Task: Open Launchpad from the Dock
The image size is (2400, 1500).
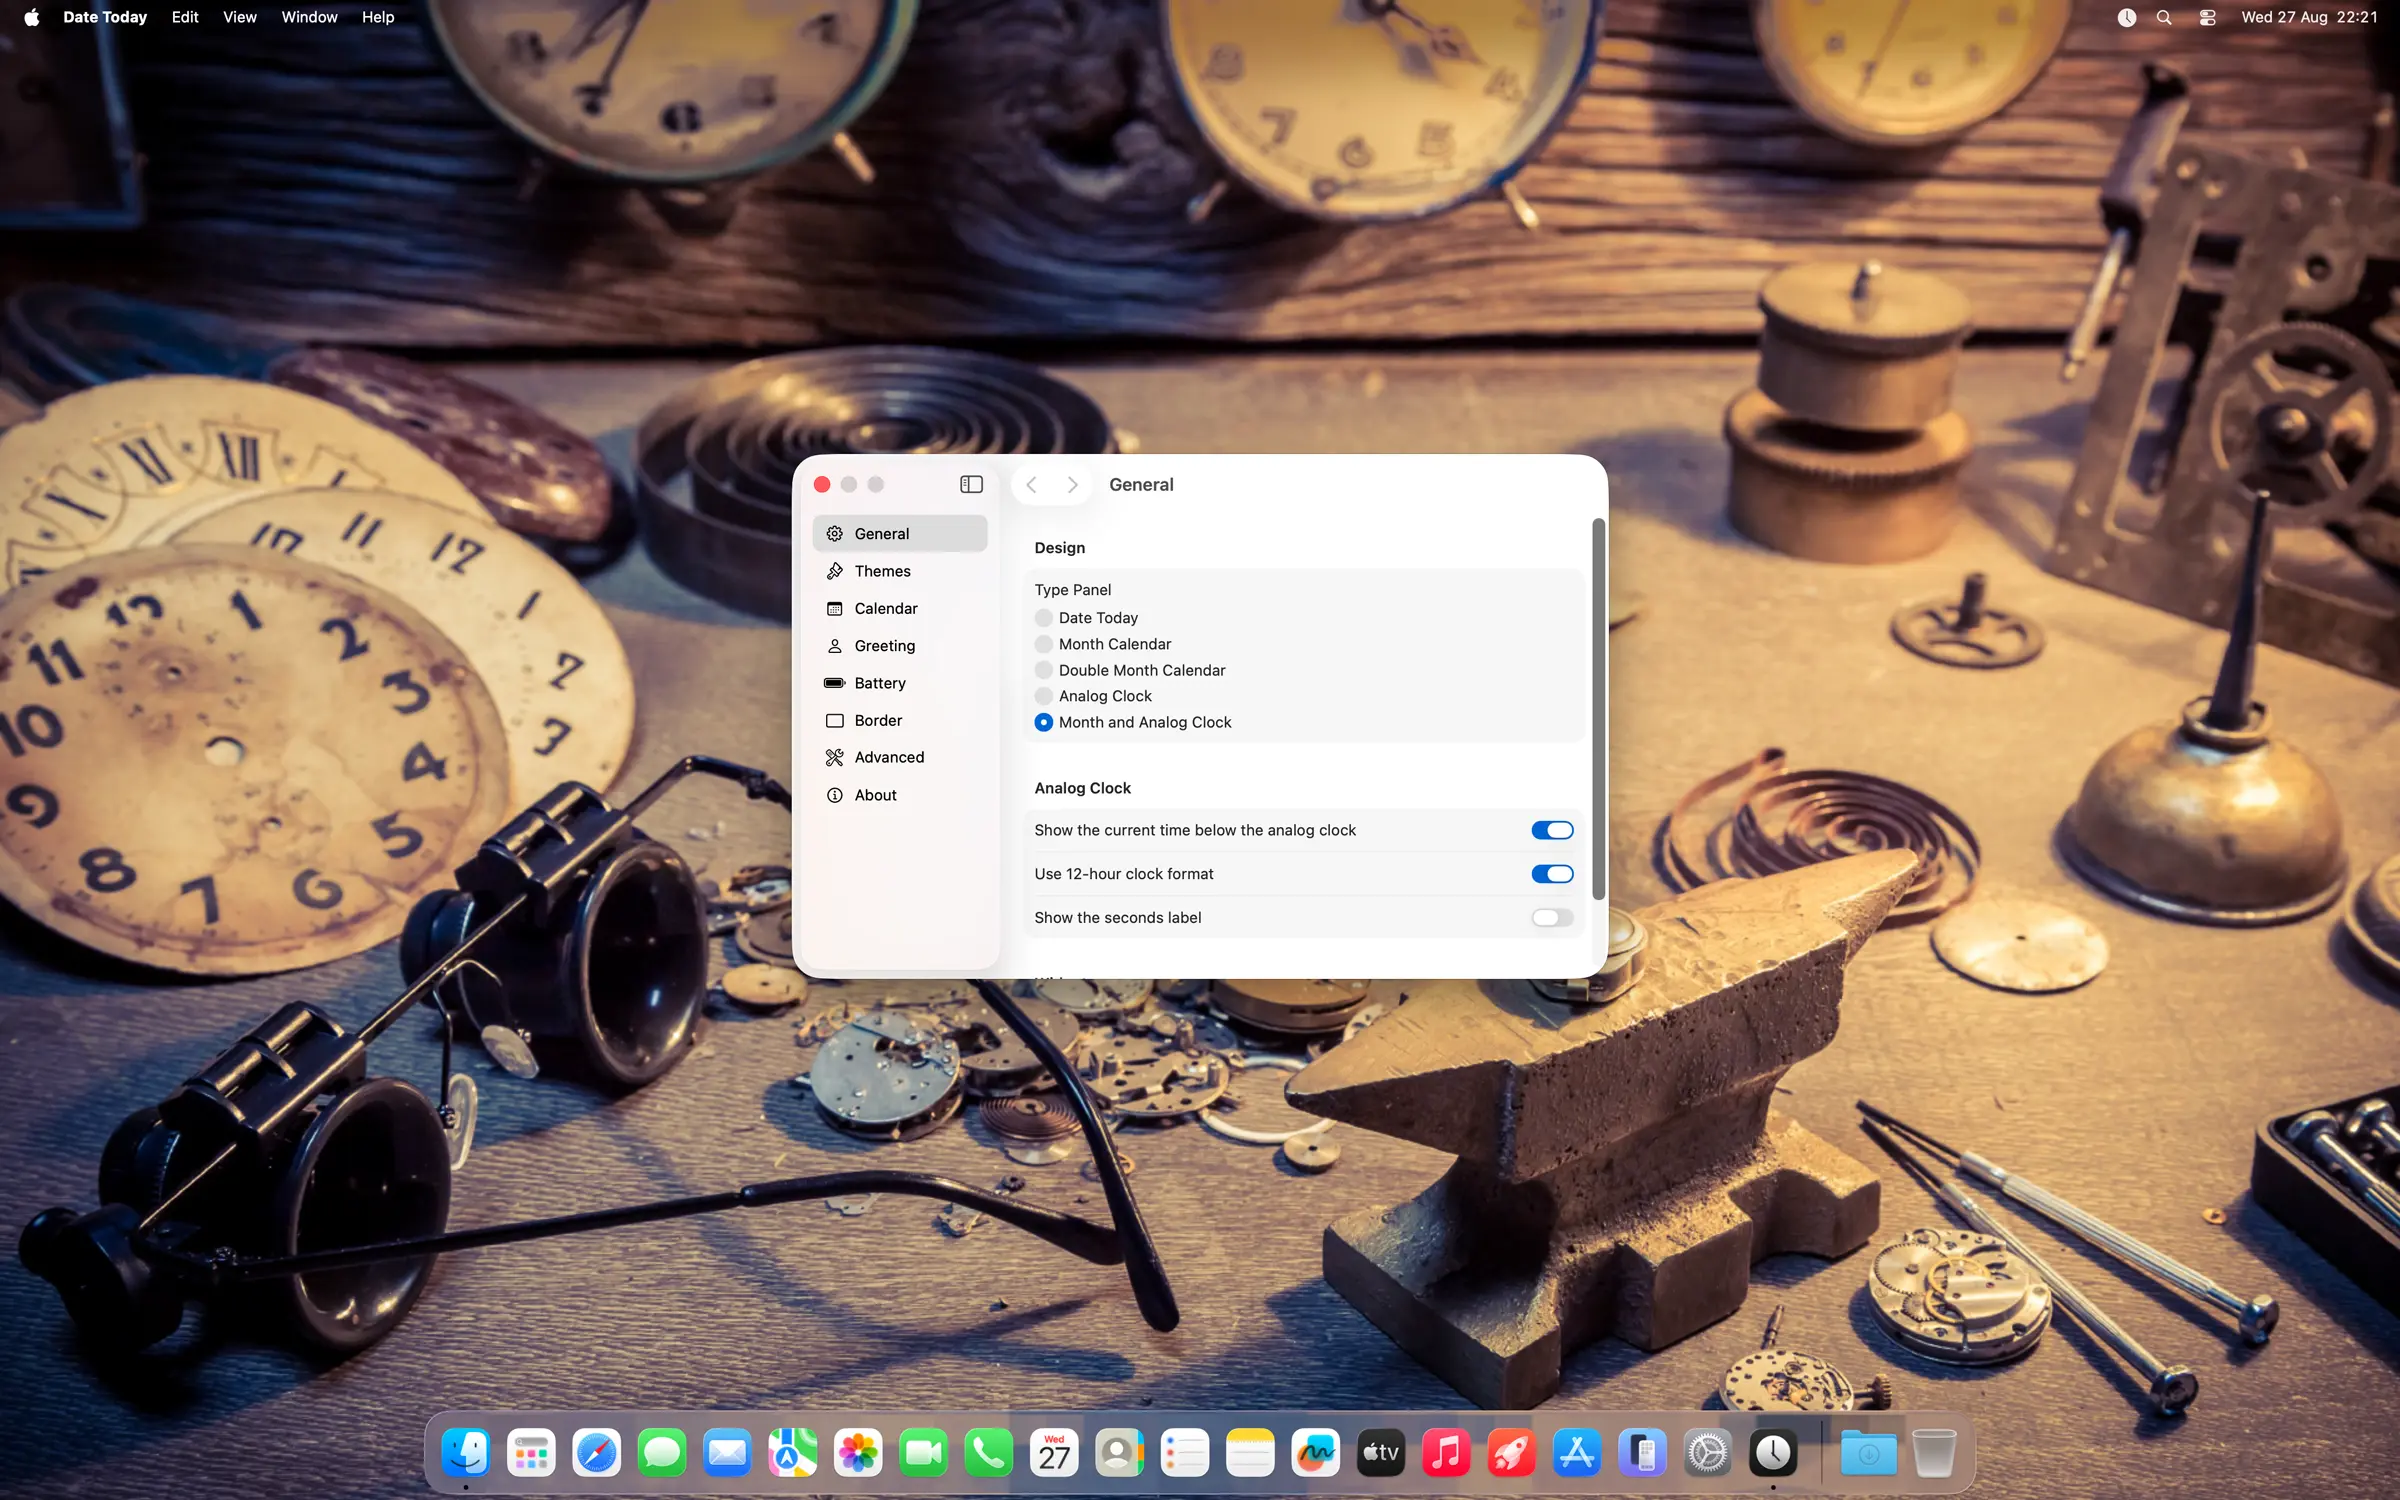Action: 531,1453
